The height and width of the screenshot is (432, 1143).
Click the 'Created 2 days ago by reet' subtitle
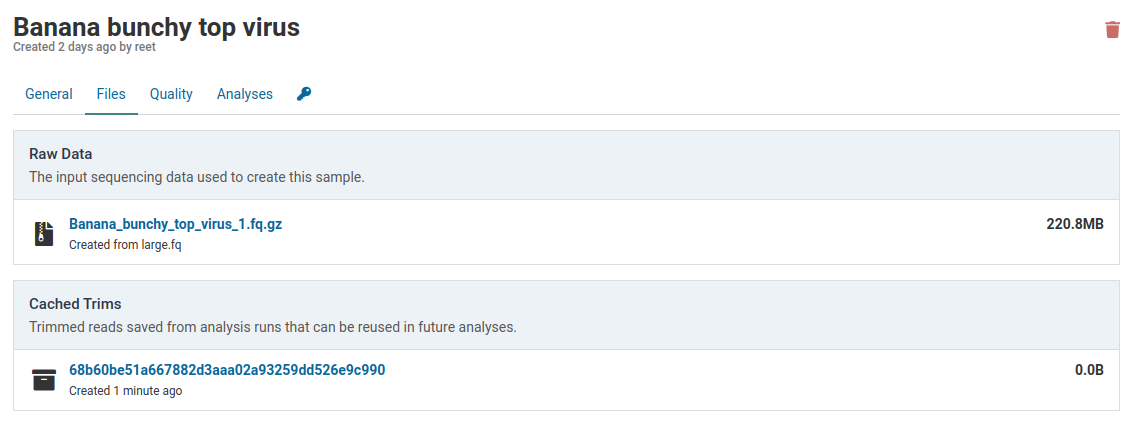tap(85, 46)
